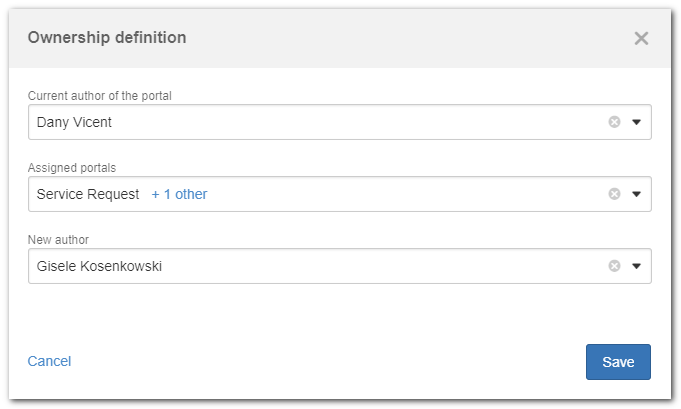Close the Ownership definition dialog
Viewport: 681px width, 409px height.
pos(641,38)
